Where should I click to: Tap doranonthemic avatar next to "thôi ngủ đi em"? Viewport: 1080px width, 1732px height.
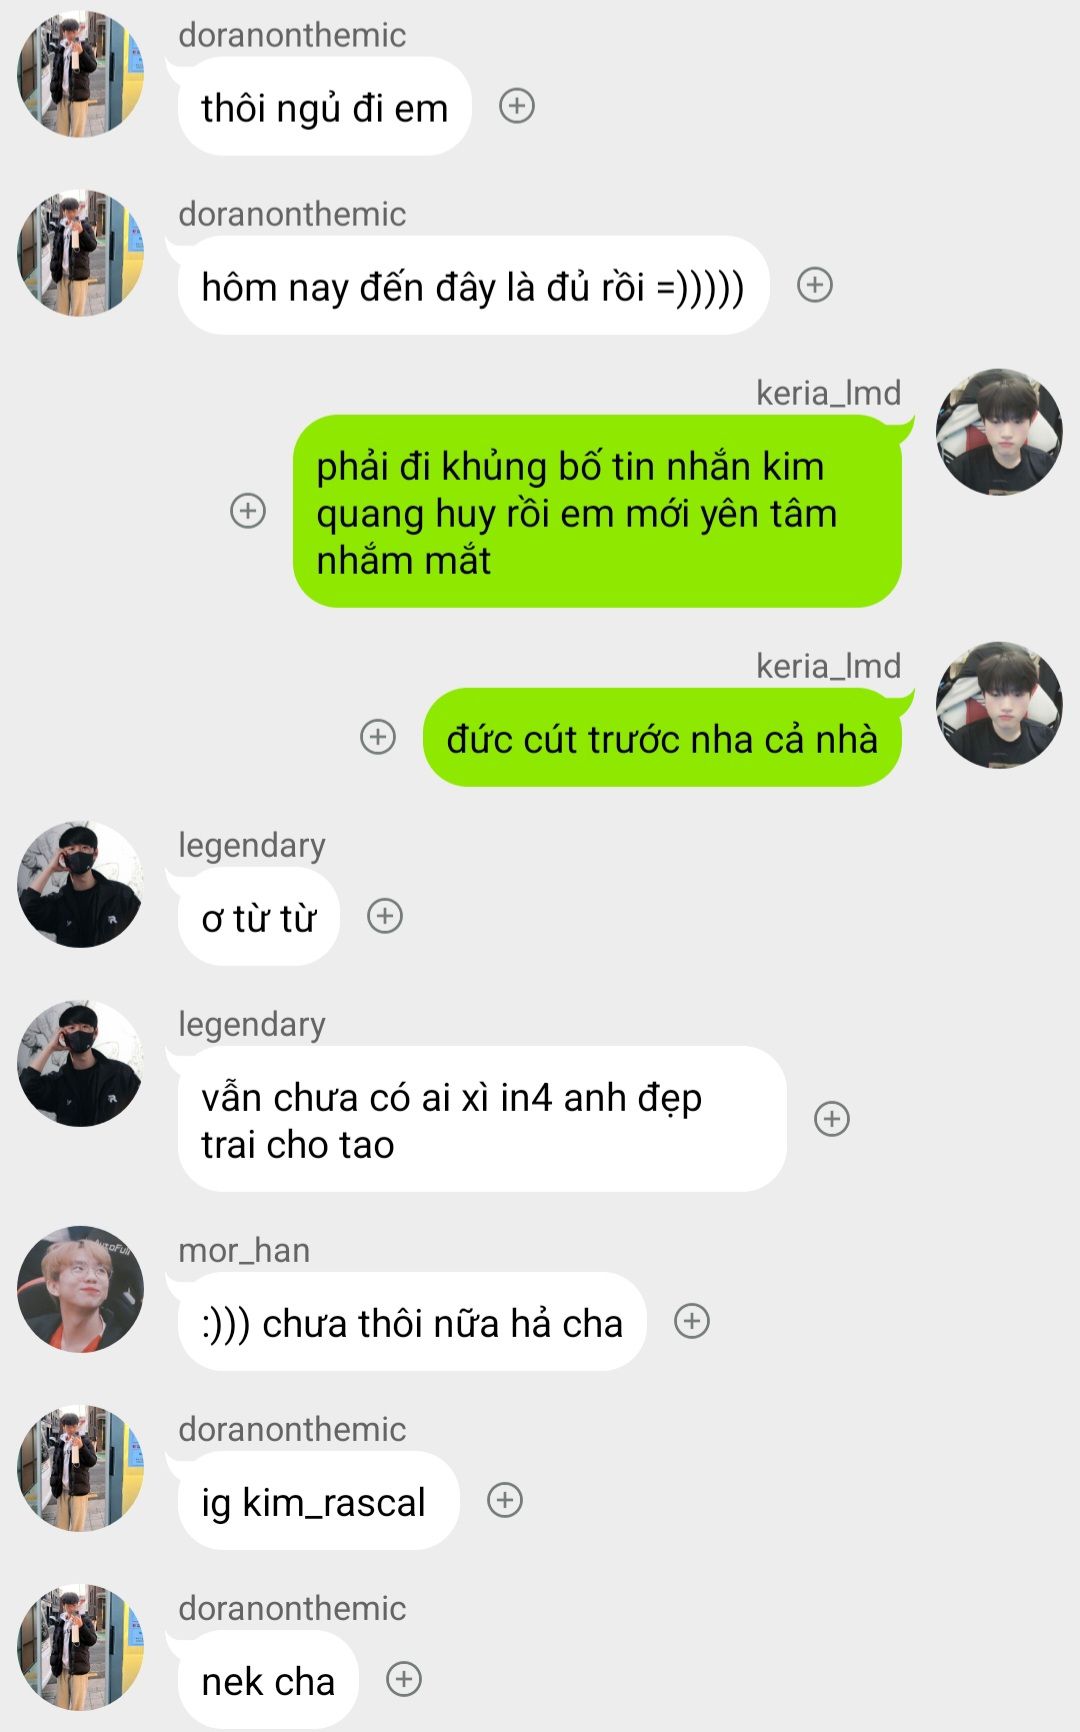[x=80, y=74]
